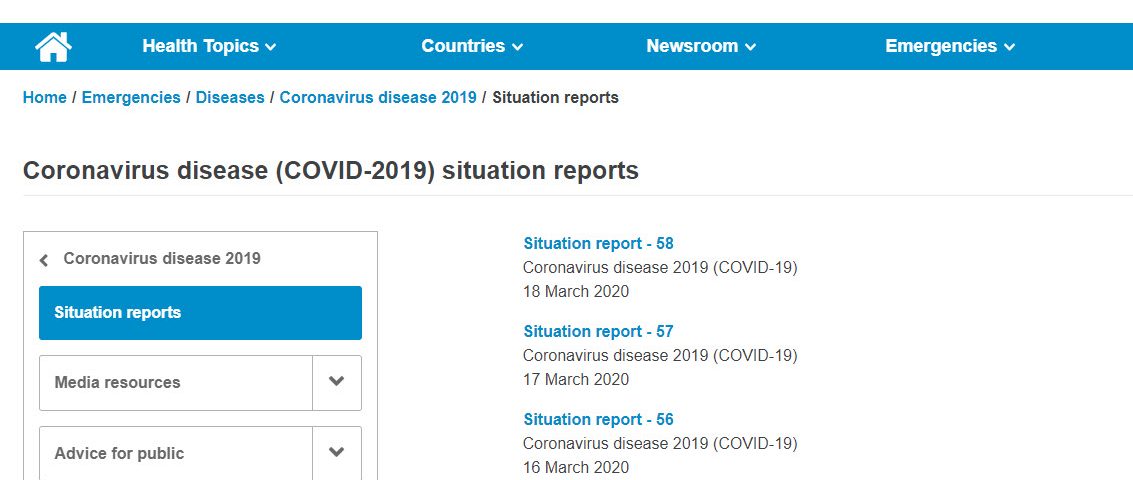Open Situation report - 56
Screen dimensions: 1133x480
[598, 419]
